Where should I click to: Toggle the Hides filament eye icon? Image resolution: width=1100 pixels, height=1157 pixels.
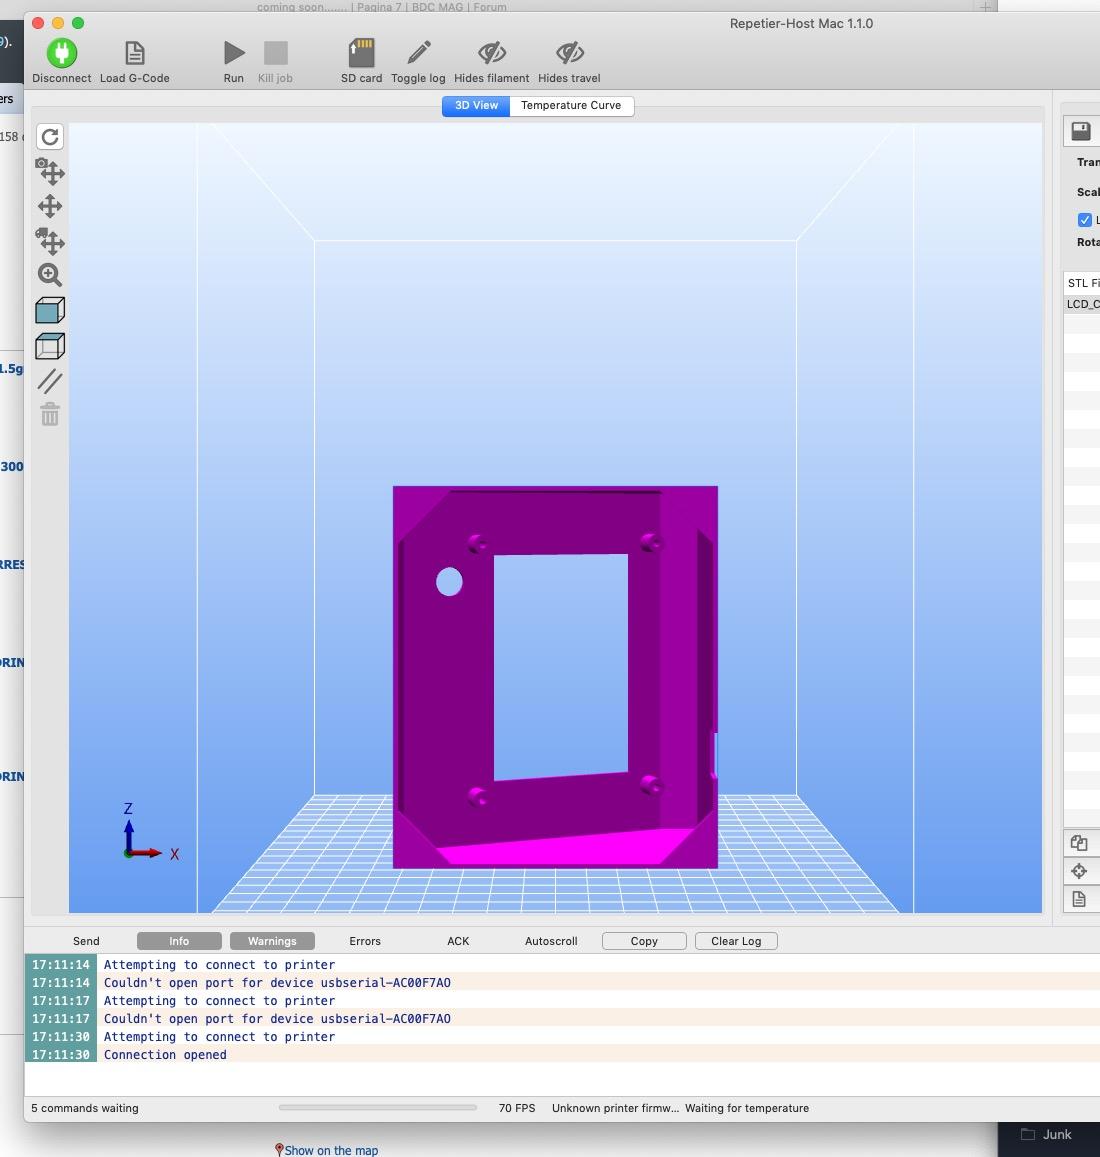[x=491, y=53]
